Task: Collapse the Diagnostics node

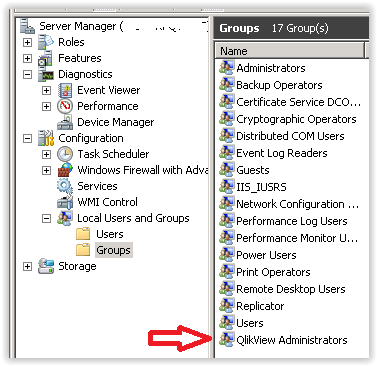Action: point(27,74)
